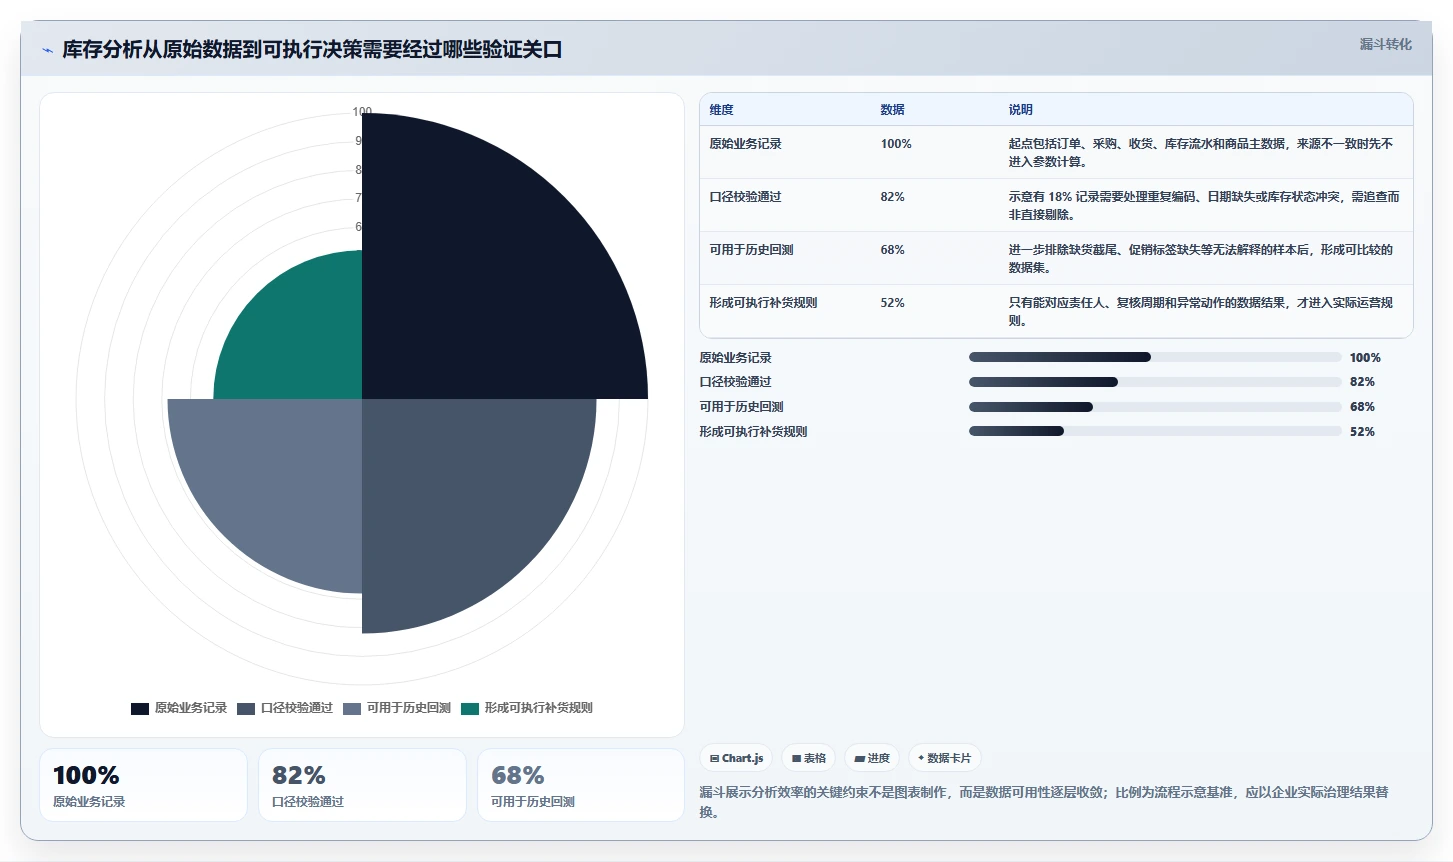Click the 形成可执行补货规则 progress bar
Viewport: 1453px width, 862px height.
pyautogui.click(x=1155, y=432)
